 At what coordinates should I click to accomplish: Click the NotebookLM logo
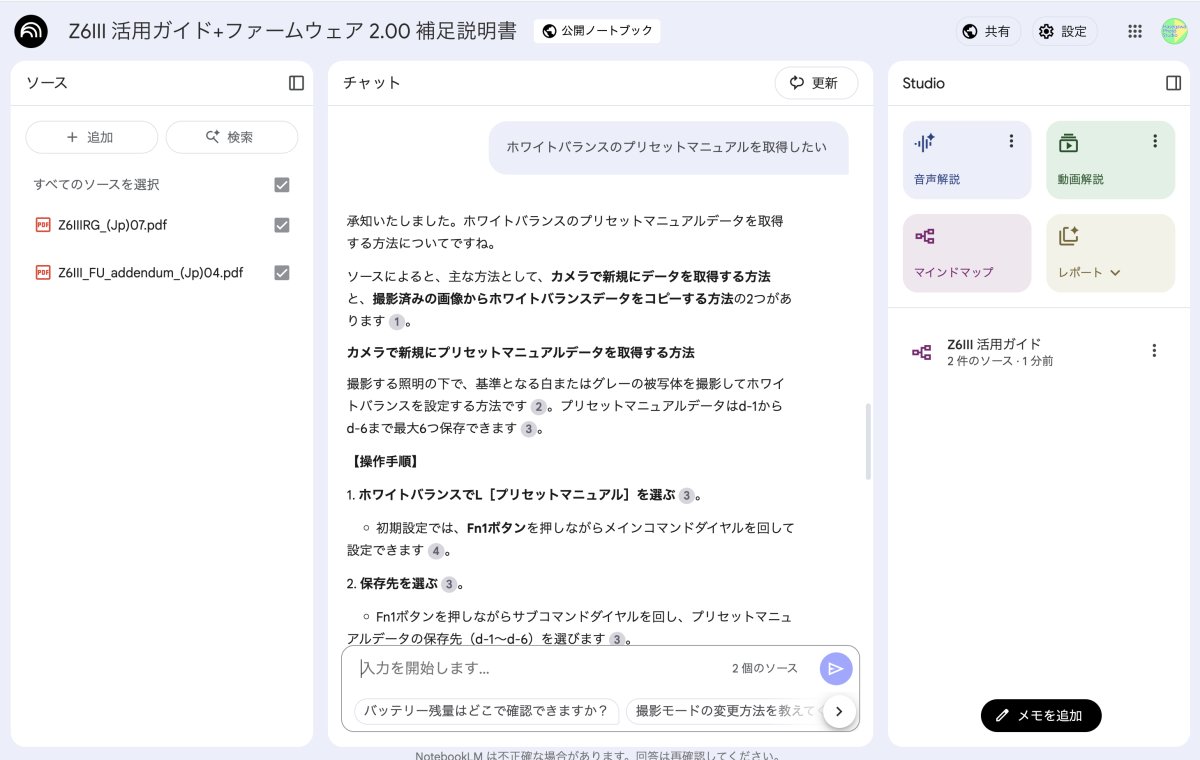pyautogui.click(x=32, y=31)
